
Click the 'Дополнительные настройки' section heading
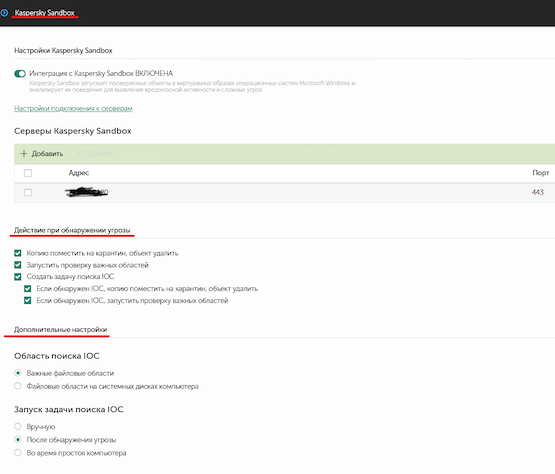point(61,330)
